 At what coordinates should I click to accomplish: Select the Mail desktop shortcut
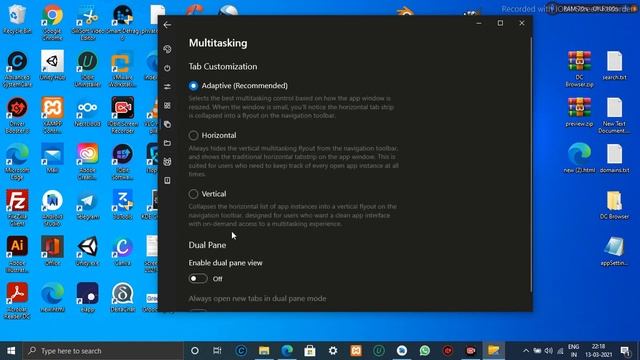pos(52,158)
